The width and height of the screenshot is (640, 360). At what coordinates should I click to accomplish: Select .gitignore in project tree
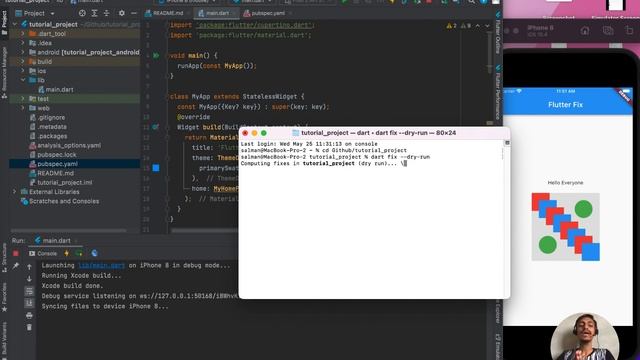click(48, 118)
